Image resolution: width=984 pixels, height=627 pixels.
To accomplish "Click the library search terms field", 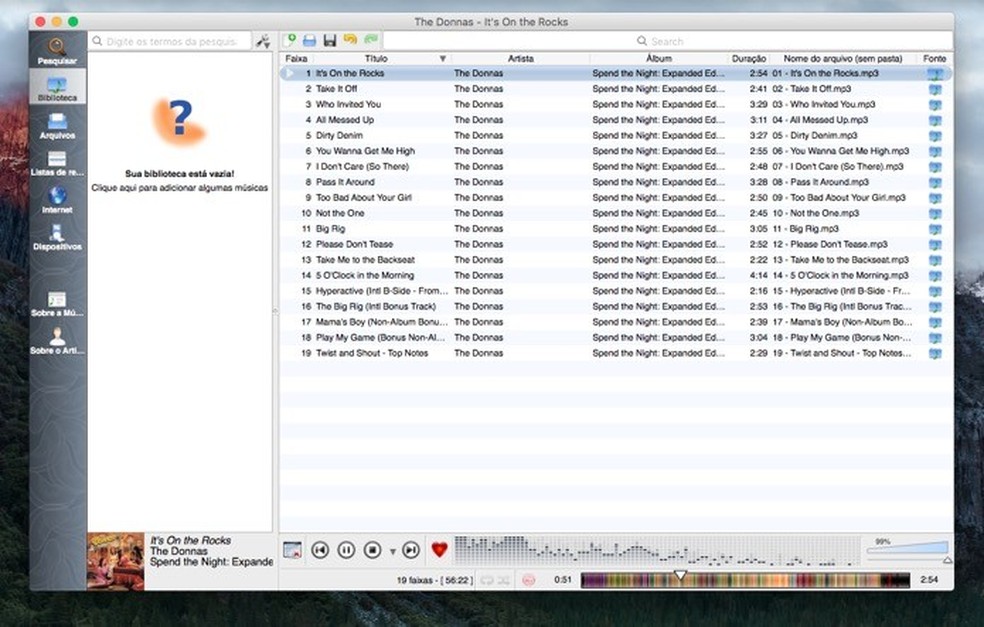I will pyautogui.click(x=170, y=41).
